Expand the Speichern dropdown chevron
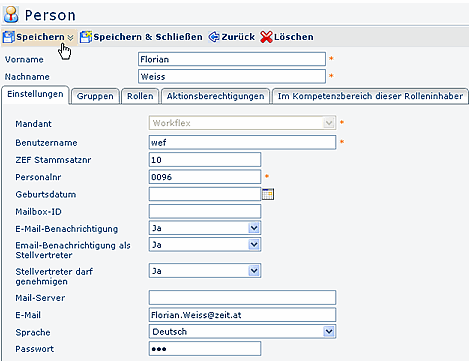This screenshot has height=361, width=469. click(70, 38)
